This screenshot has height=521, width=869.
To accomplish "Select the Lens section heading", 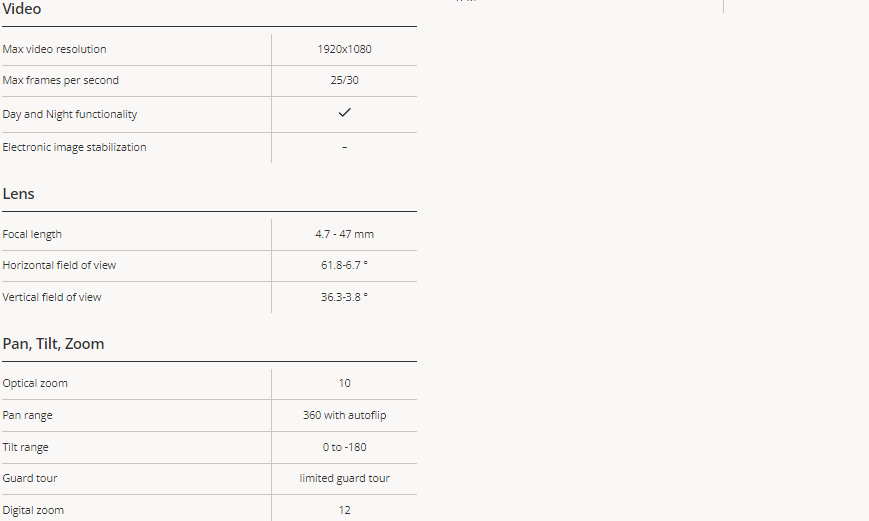I will pyautogui.click(x=18, y=193).
